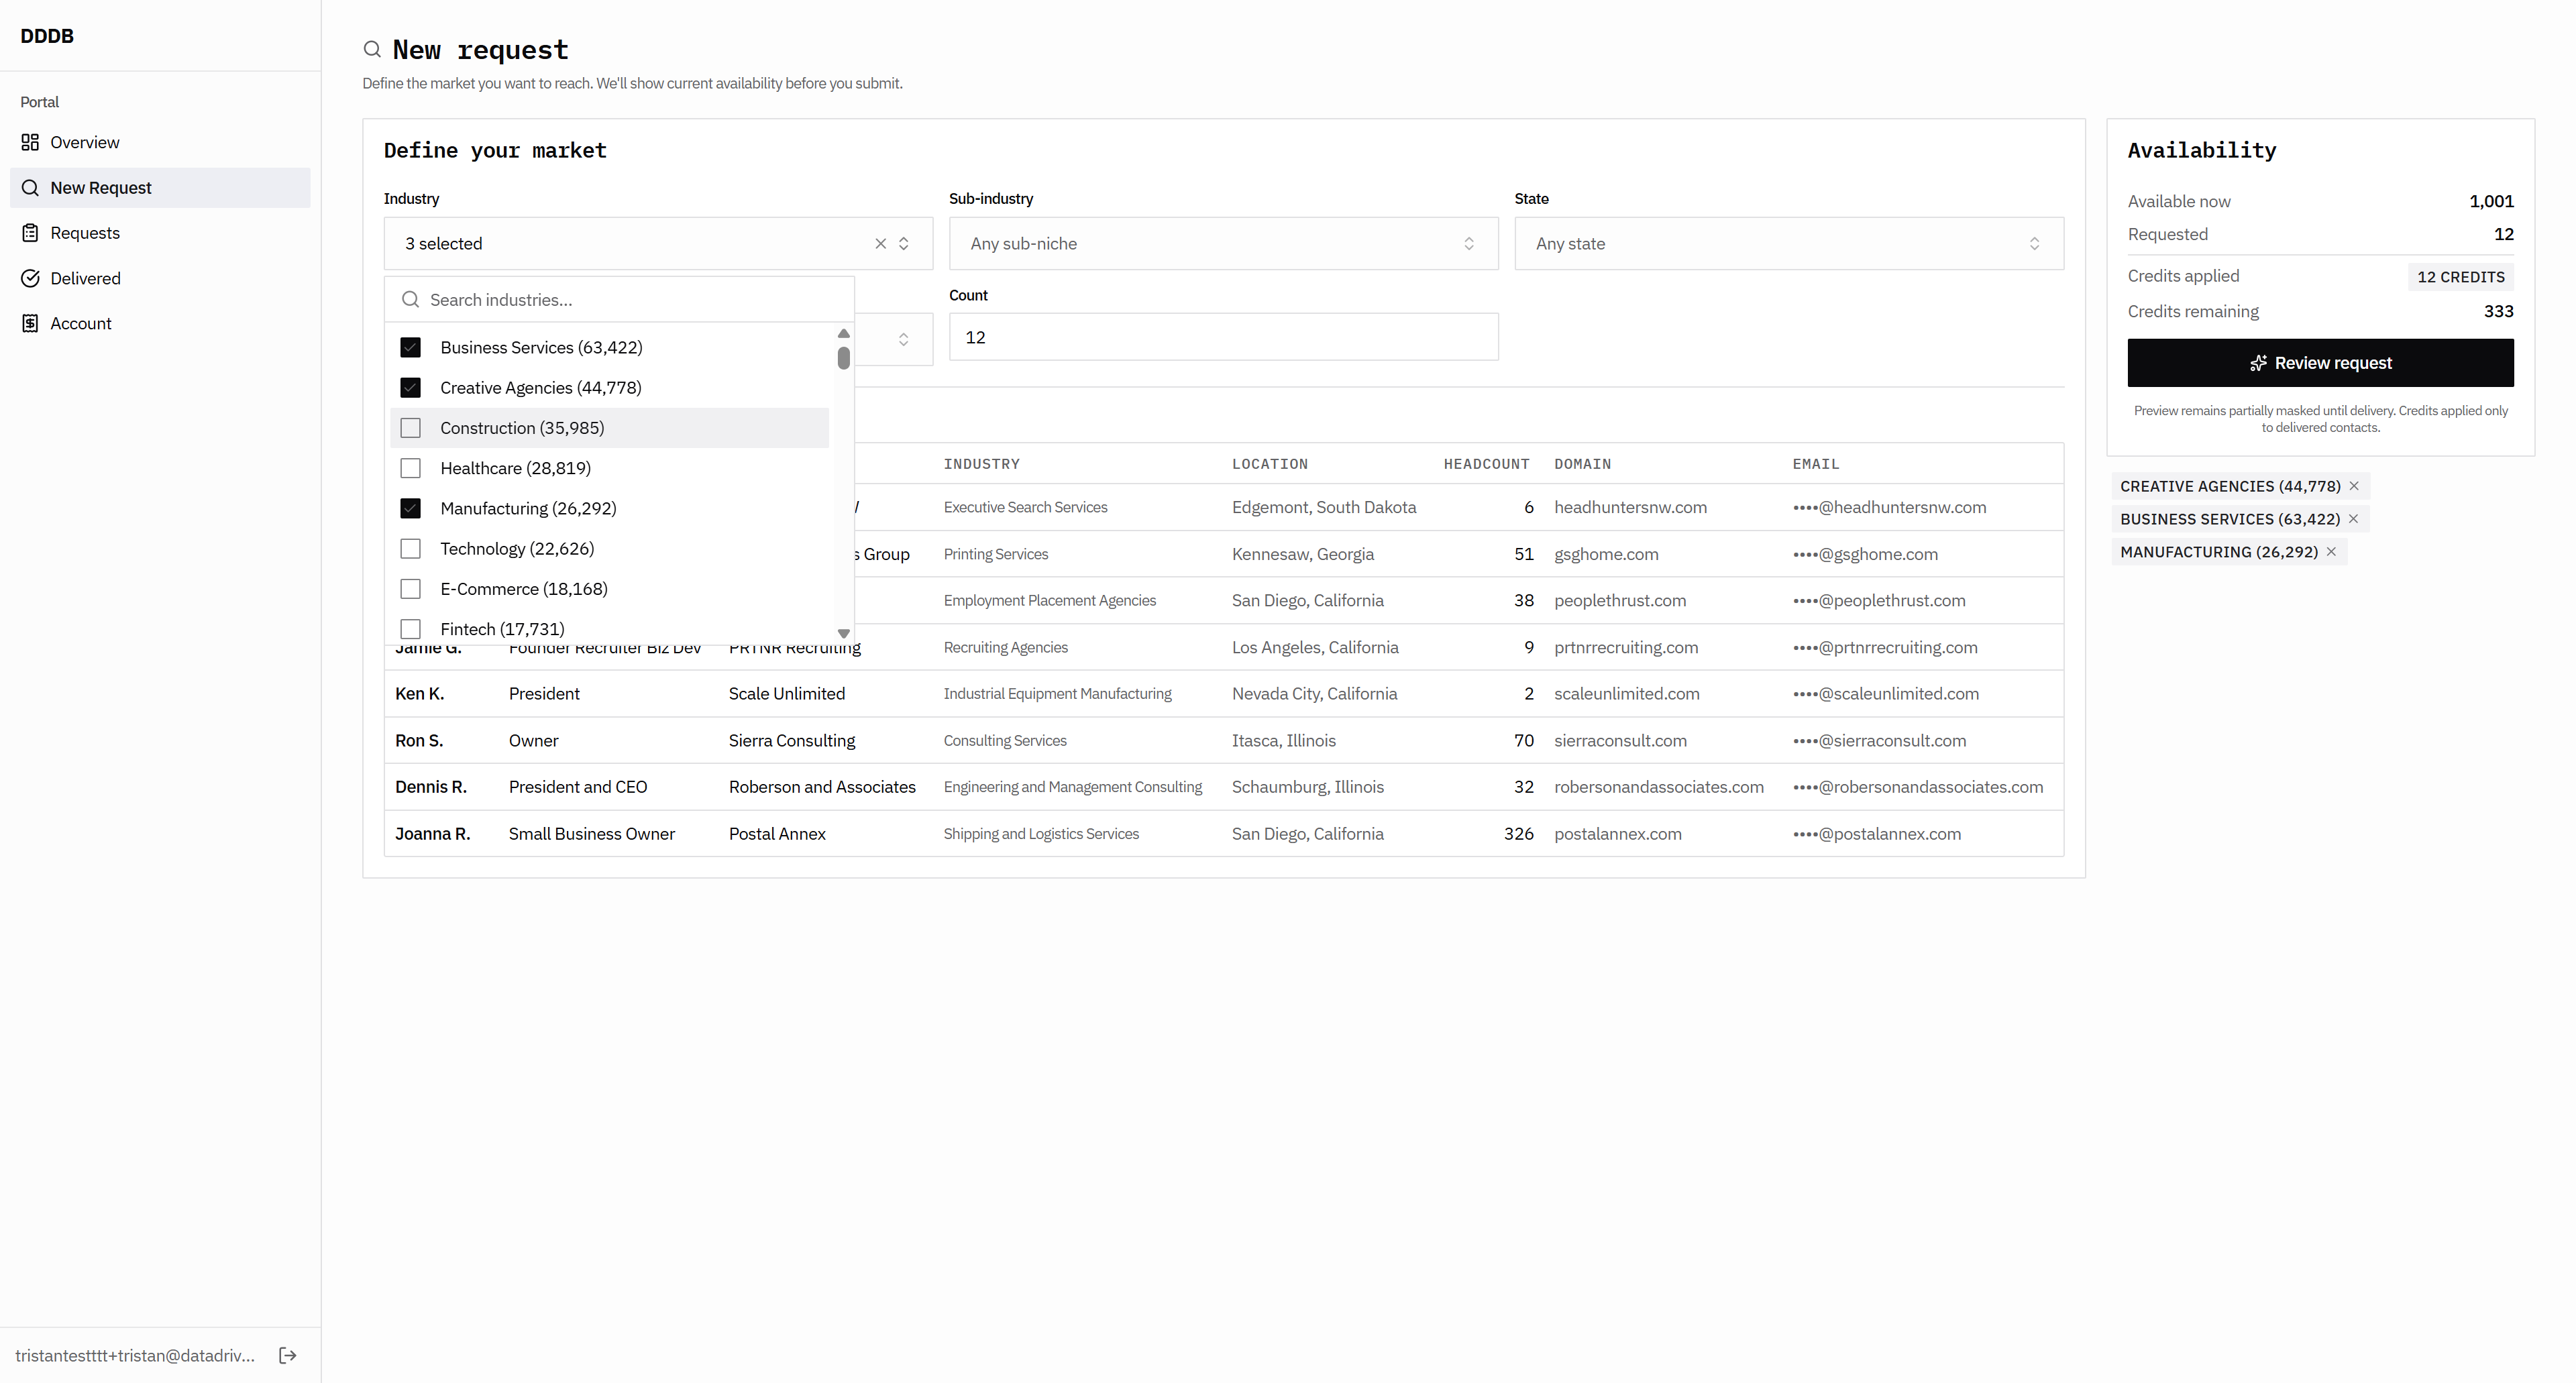Check the Construction checkbox
The height and width of the screenshot is (1383, 2576).
[x=410, y=428]
